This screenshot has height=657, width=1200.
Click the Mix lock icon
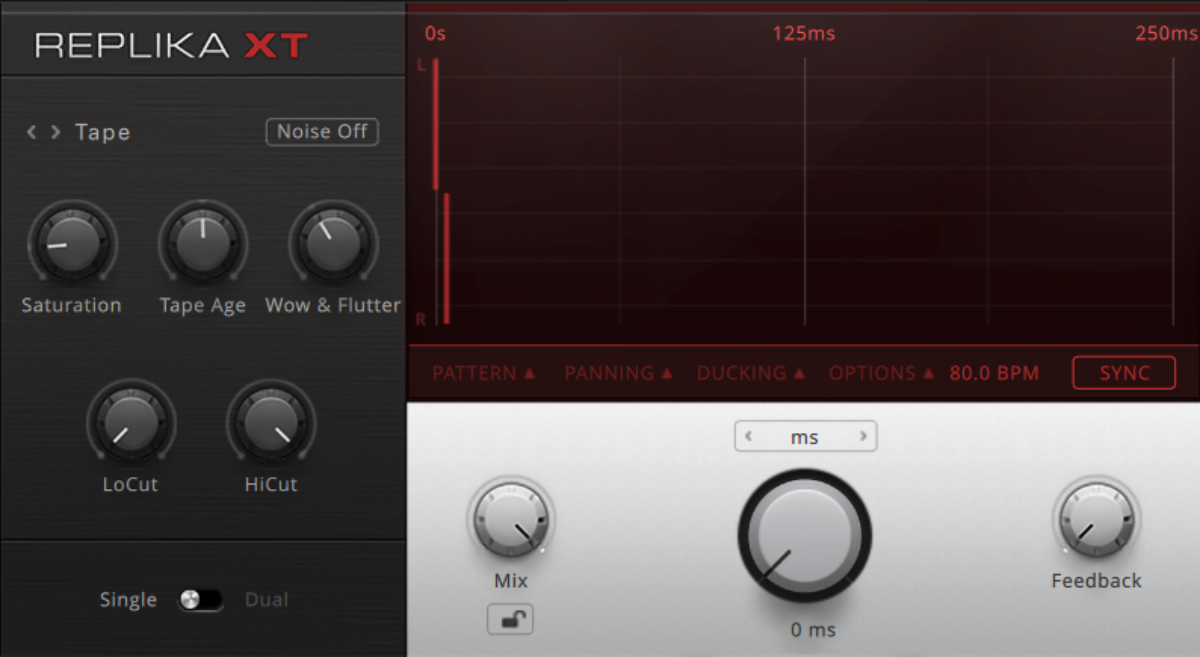point(510,620)
